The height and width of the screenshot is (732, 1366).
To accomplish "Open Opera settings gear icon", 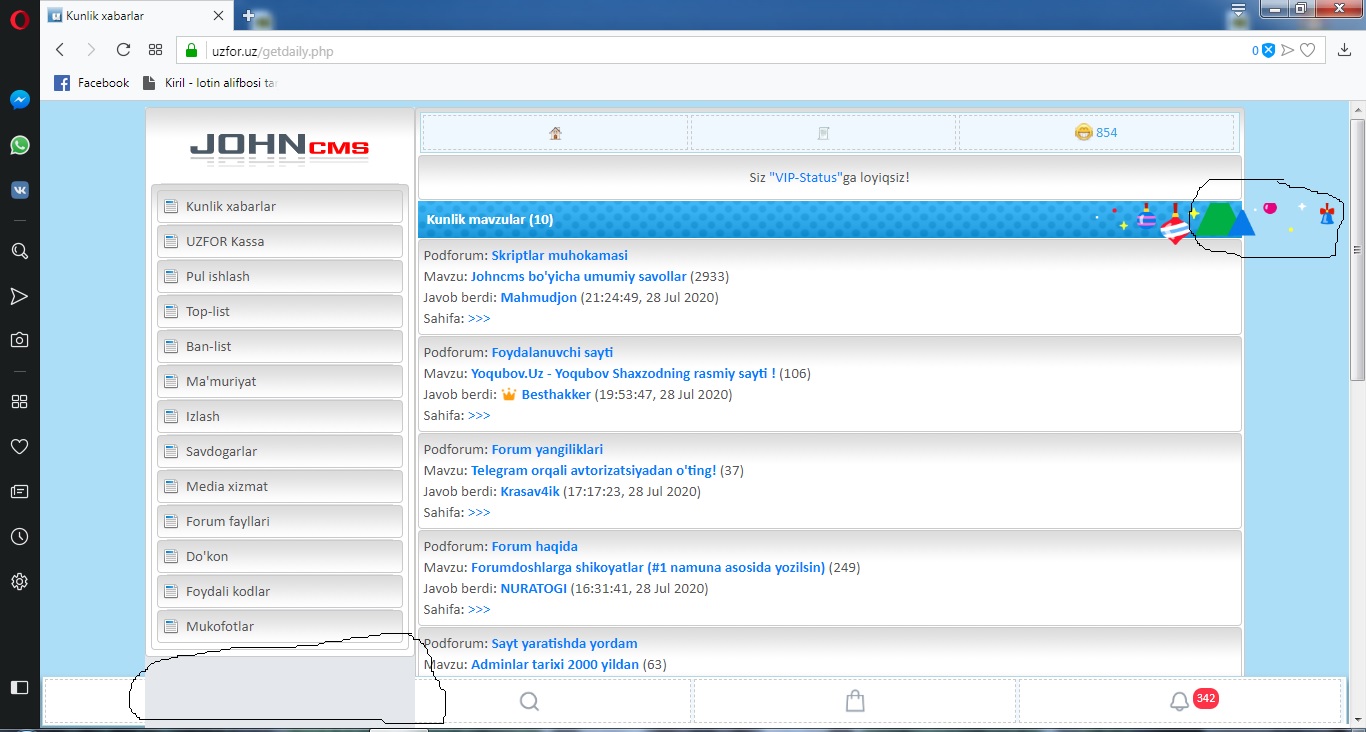I will click(19, 581).
